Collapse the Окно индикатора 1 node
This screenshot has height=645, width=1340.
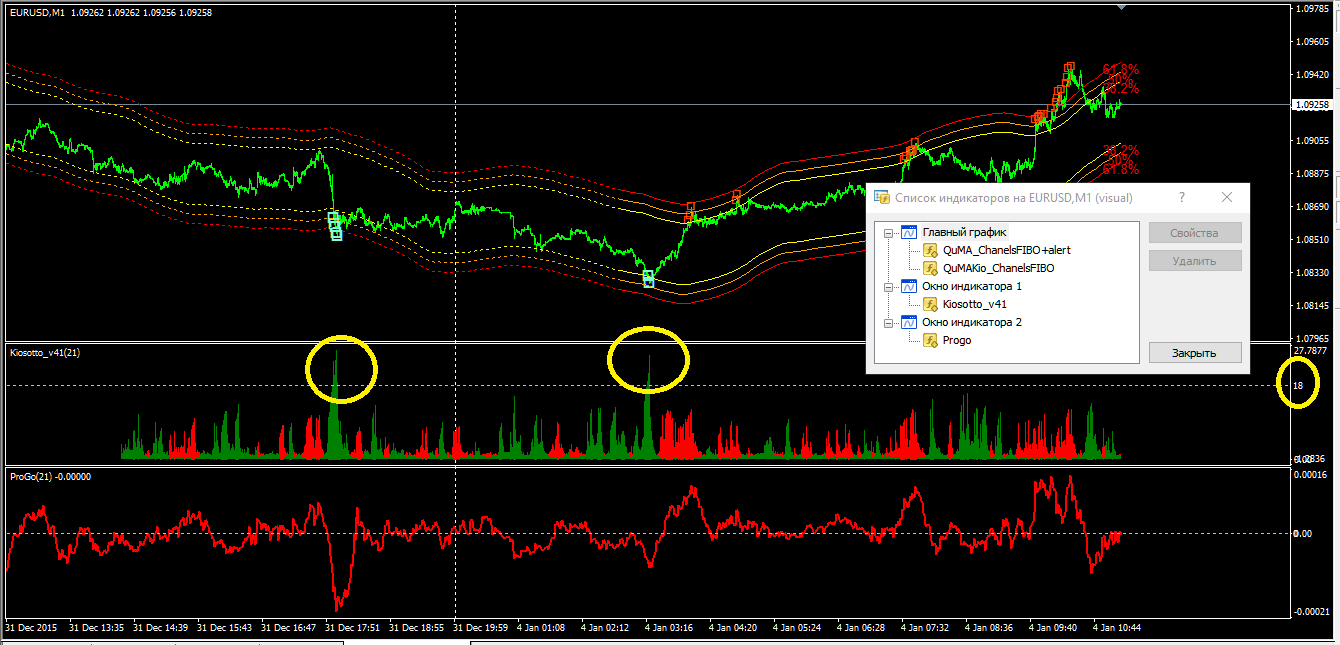(x=887, y=286)
